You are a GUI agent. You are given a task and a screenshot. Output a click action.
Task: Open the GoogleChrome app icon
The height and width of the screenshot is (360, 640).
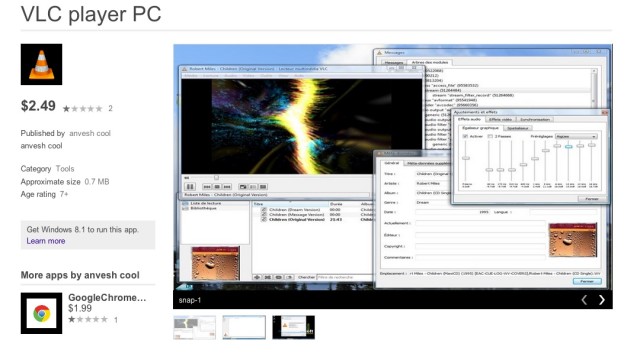(41, 313)
